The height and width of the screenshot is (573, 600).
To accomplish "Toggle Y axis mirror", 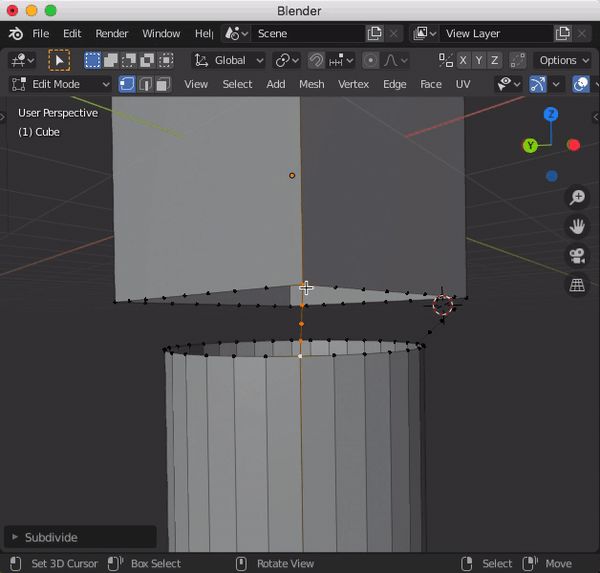I will pos(479,60).
